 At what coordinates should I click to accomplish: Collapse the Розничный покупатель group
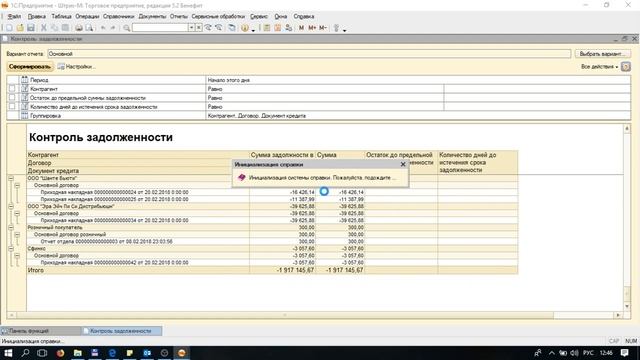11,227
